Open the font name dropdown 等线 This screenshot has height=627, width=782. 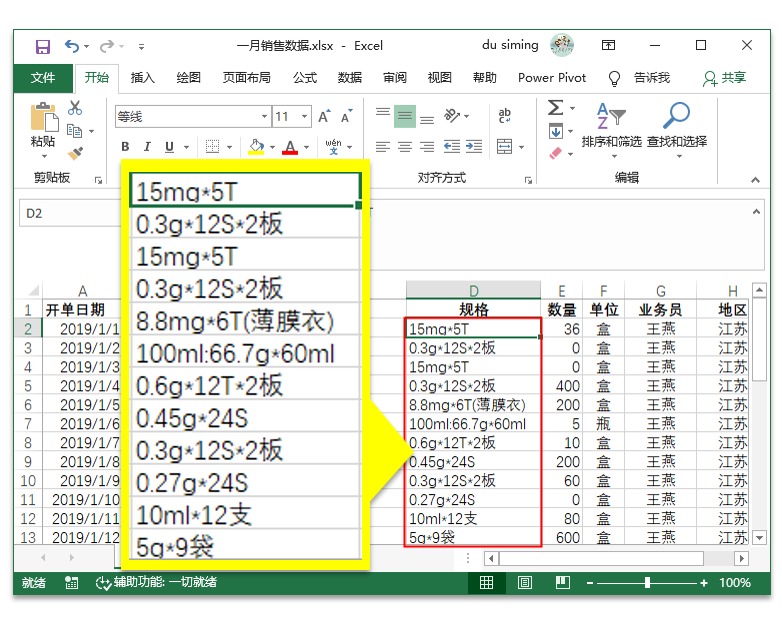[264, 117]
